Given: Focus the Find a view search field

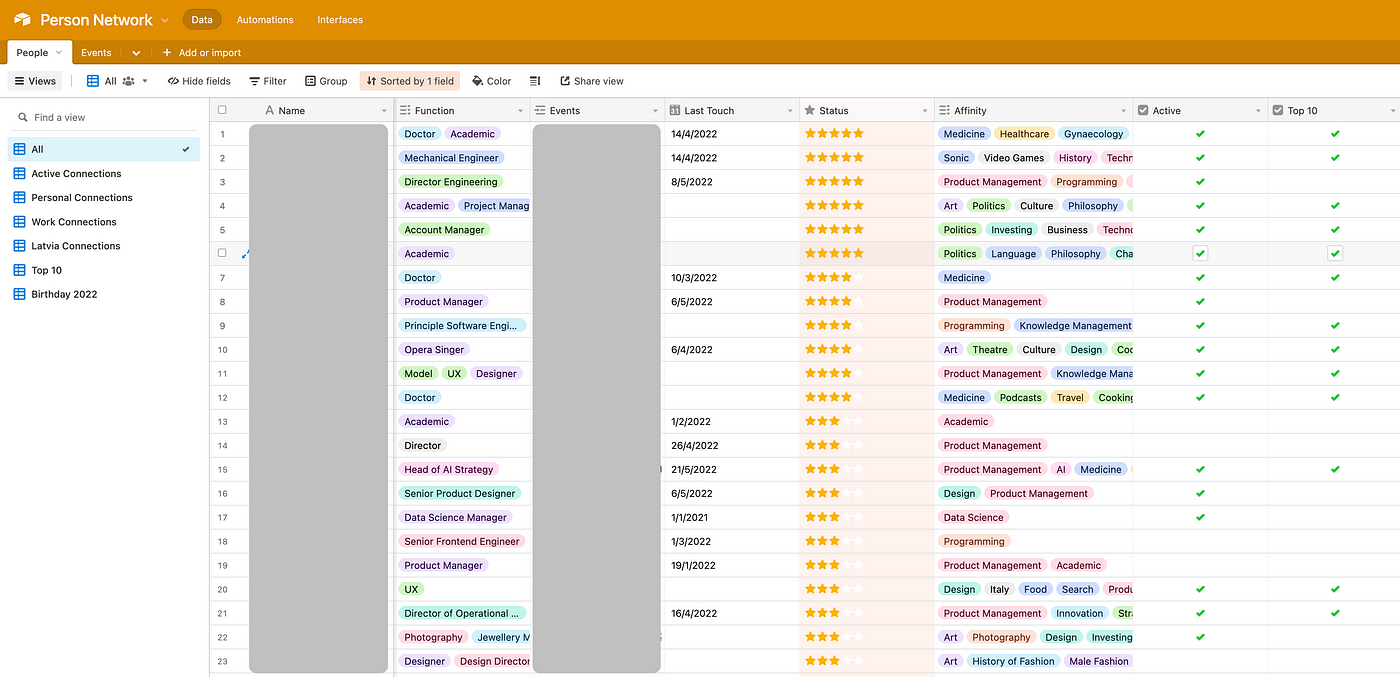Looking at the screenshot, I should [104, 117].
